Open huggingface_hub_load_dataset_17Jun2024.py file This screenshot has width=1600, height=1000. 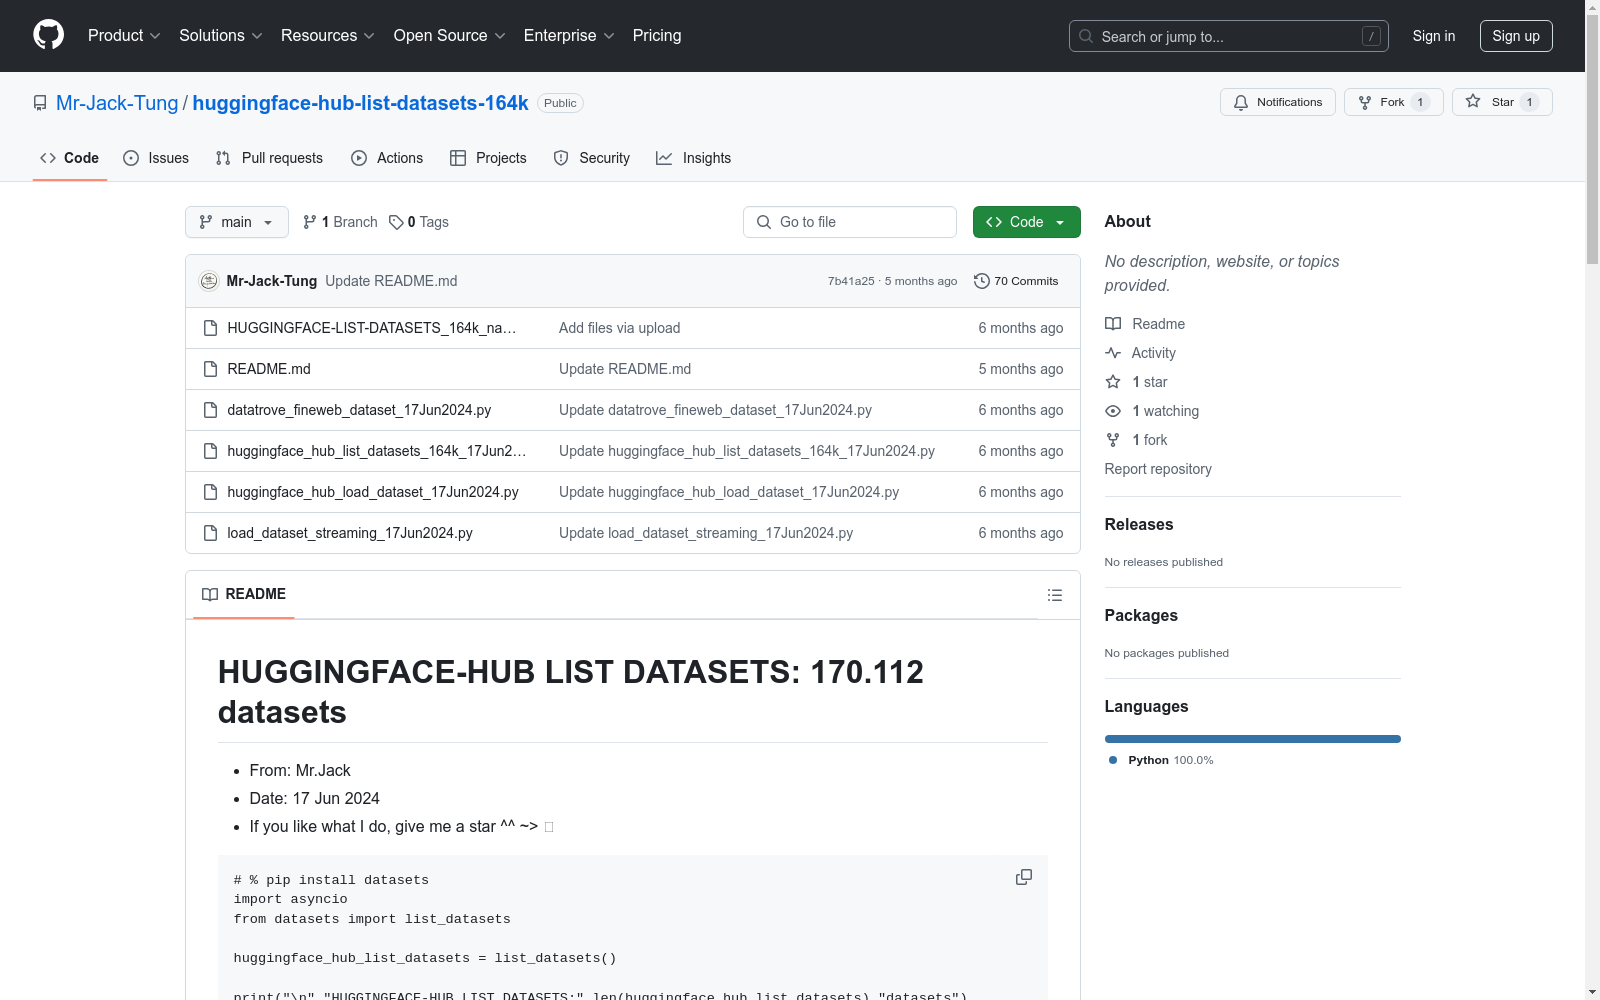click(x=373, y=492)
